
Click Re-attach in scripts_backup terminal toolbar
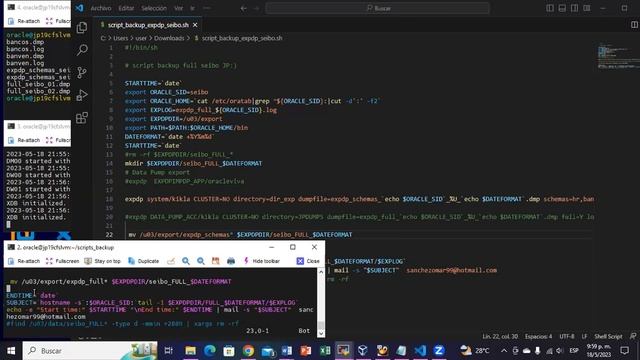[24, 261]
